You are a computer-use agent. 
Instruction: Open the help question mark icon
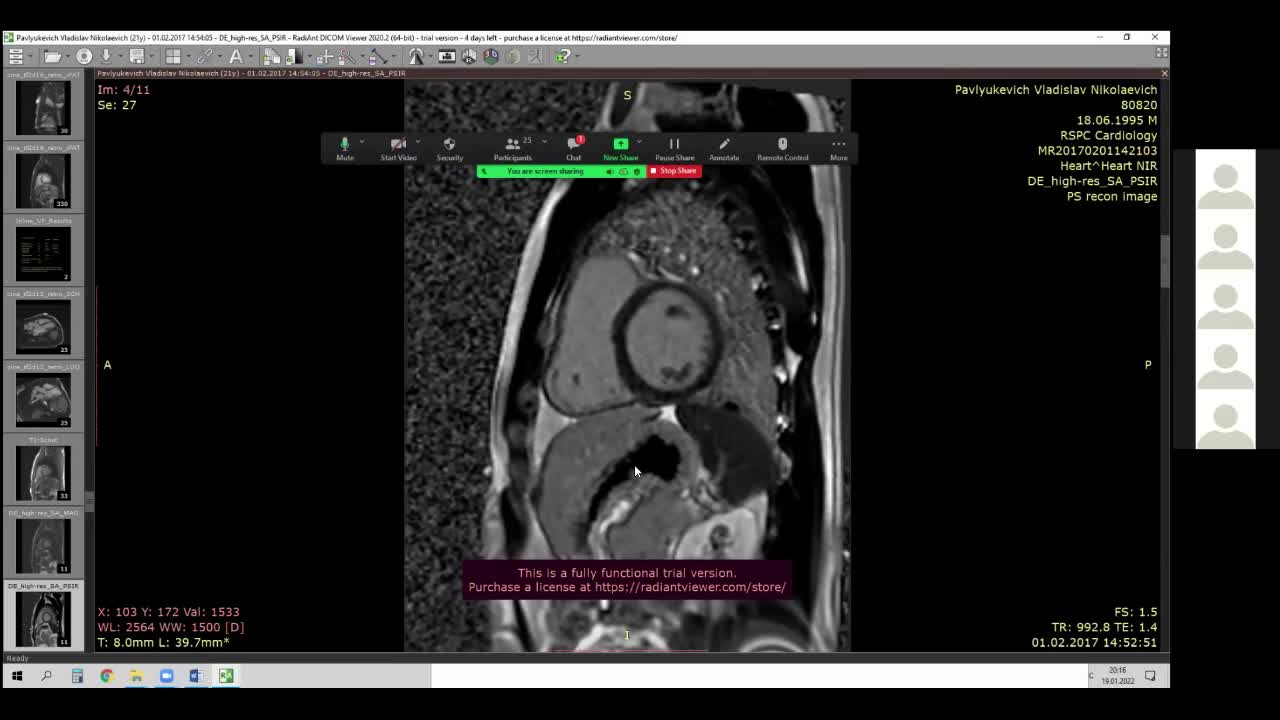tap(564, 56)
